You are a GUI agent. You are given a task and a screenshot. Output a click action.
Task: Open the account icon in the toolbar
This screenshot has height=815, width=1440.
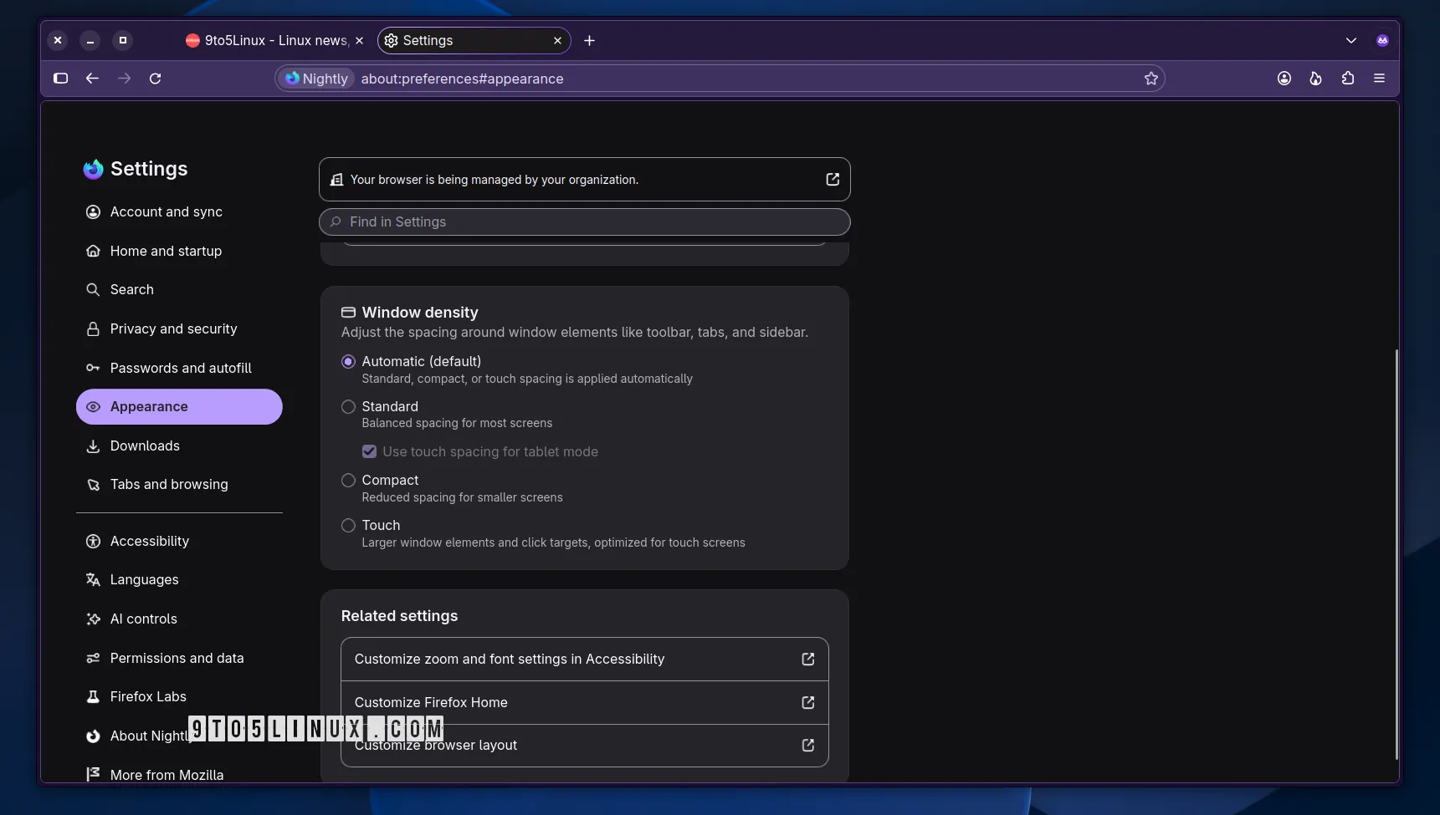[1284, 78]
